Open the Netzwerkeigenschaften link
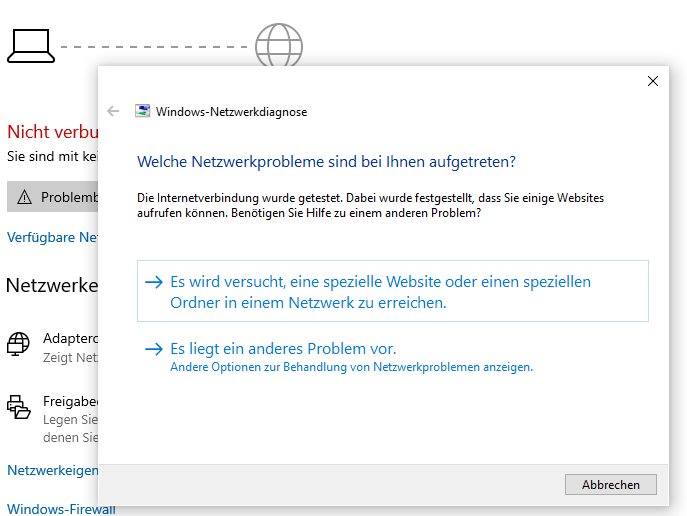The height and width of the screenshot is (516, 687). 53,470
